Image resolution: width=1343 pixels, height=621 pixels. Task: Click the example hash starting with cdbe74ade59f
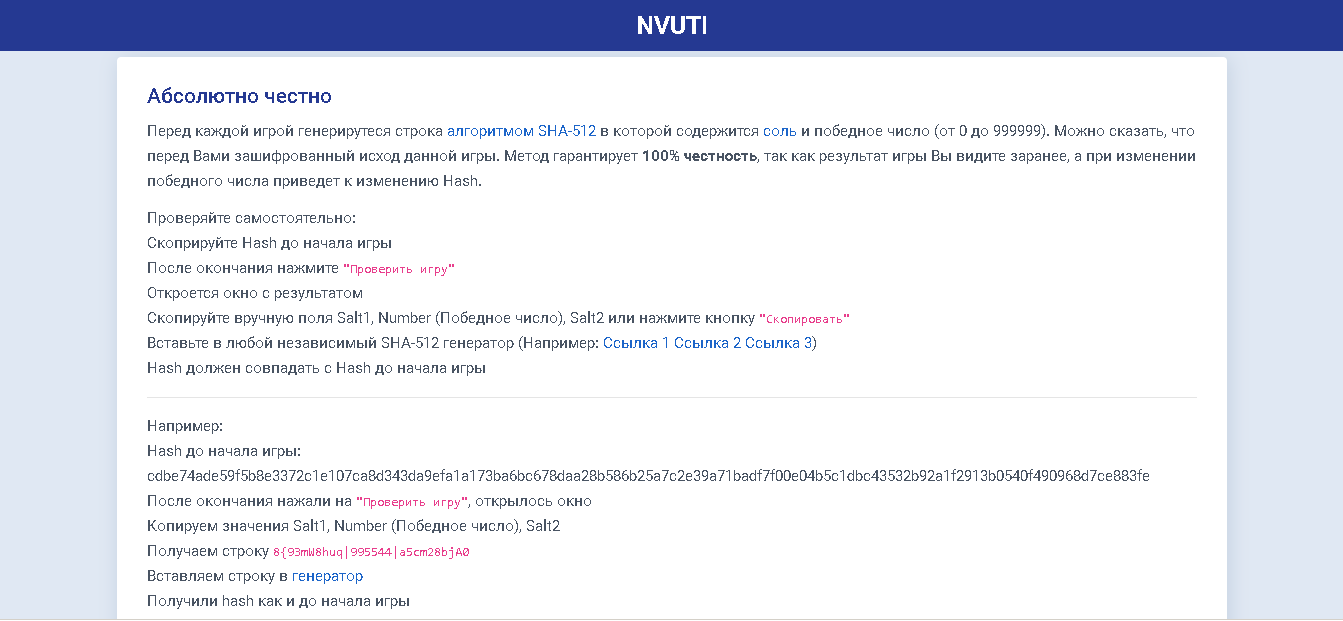[x=648, y=476]
